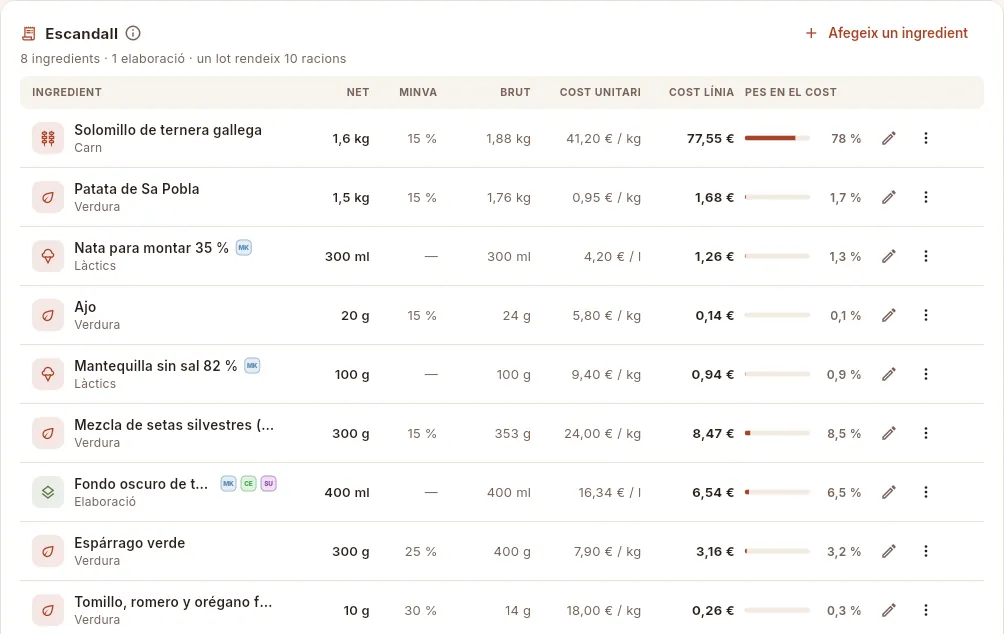Viewport: 1004px width, 634px height.
Task: Click the 8,47 € line cost
Action: (x=713, y=434)
